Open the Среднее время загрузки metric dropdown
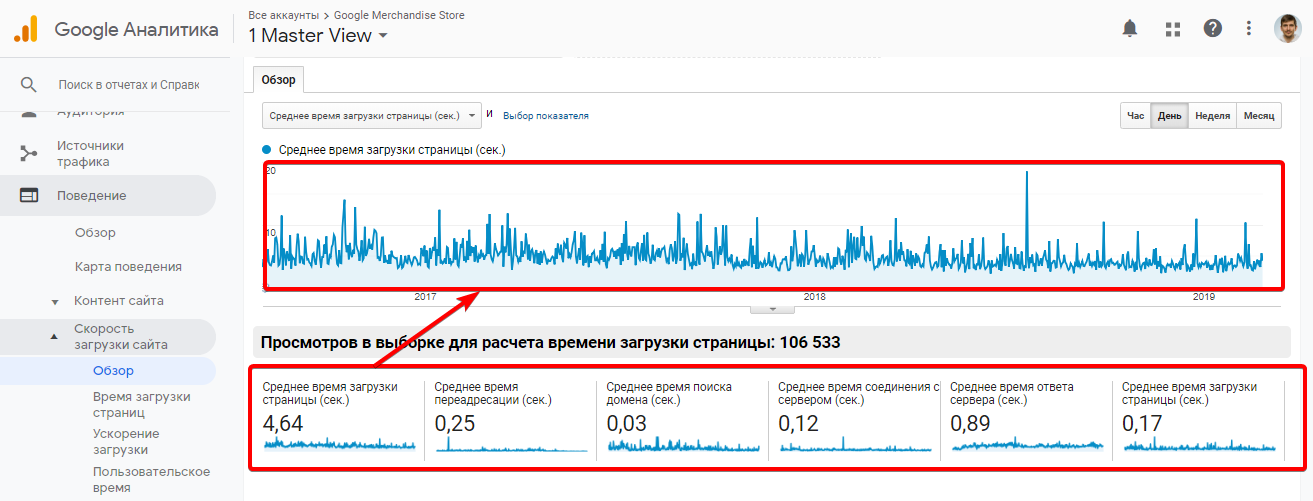 pyautogui.click(x=371, y=115)
